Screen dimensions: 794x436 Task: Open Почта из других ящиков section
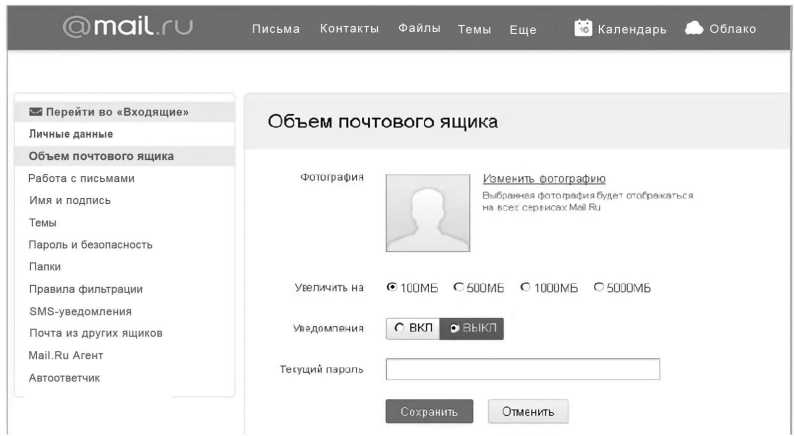tap(96, 333)
